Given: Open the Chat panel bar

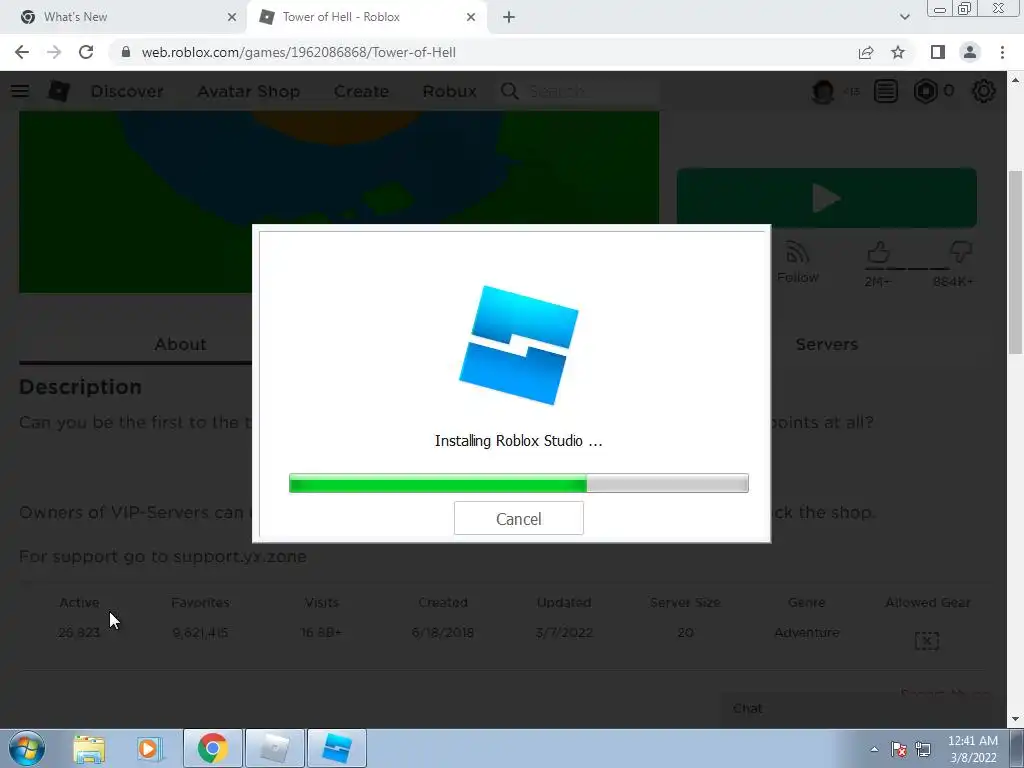Looking at the screenshot, I should click(x=856, y=709).
